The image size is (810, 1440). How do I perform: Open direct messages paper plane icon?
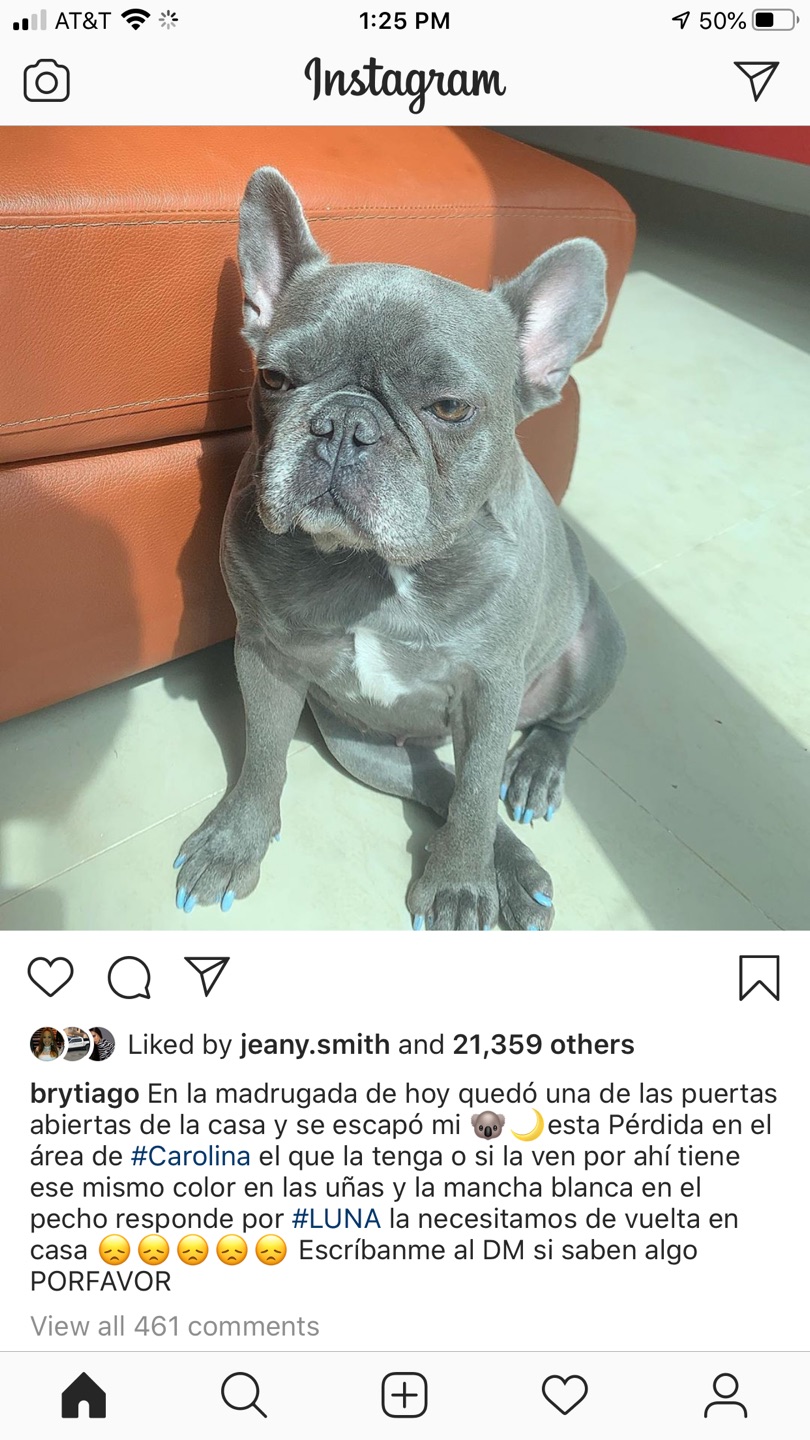[x=756, y=81]
